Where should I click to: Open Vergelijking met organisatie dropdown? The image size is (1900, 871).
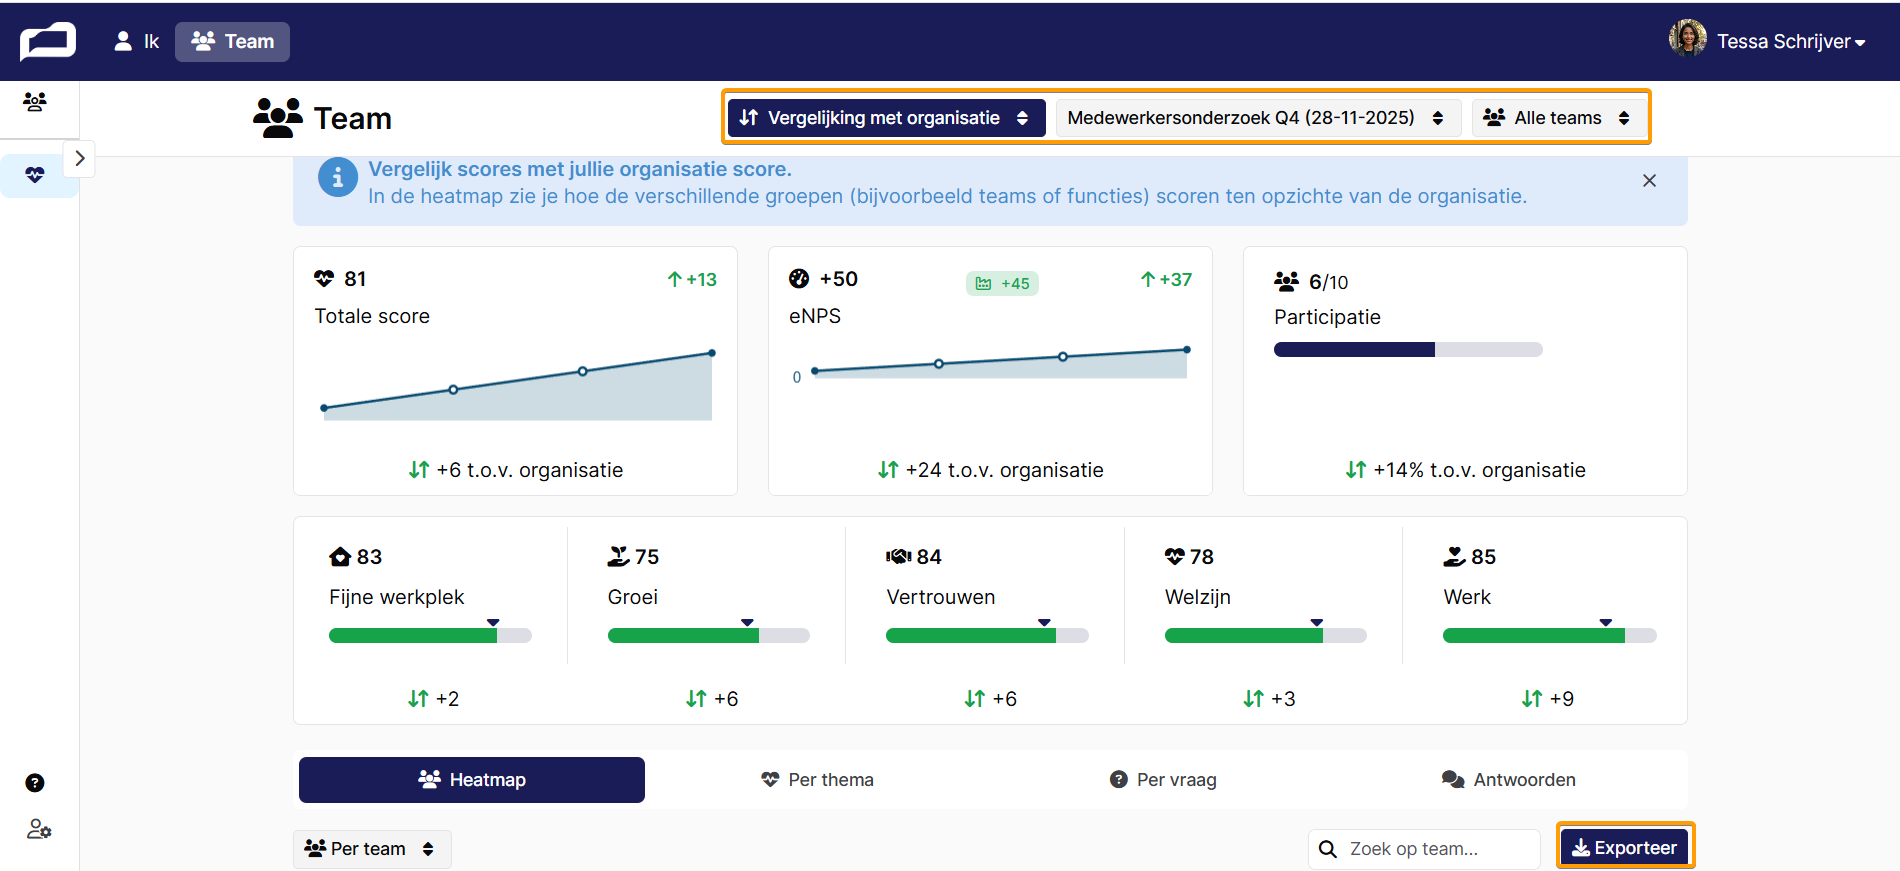886,118
